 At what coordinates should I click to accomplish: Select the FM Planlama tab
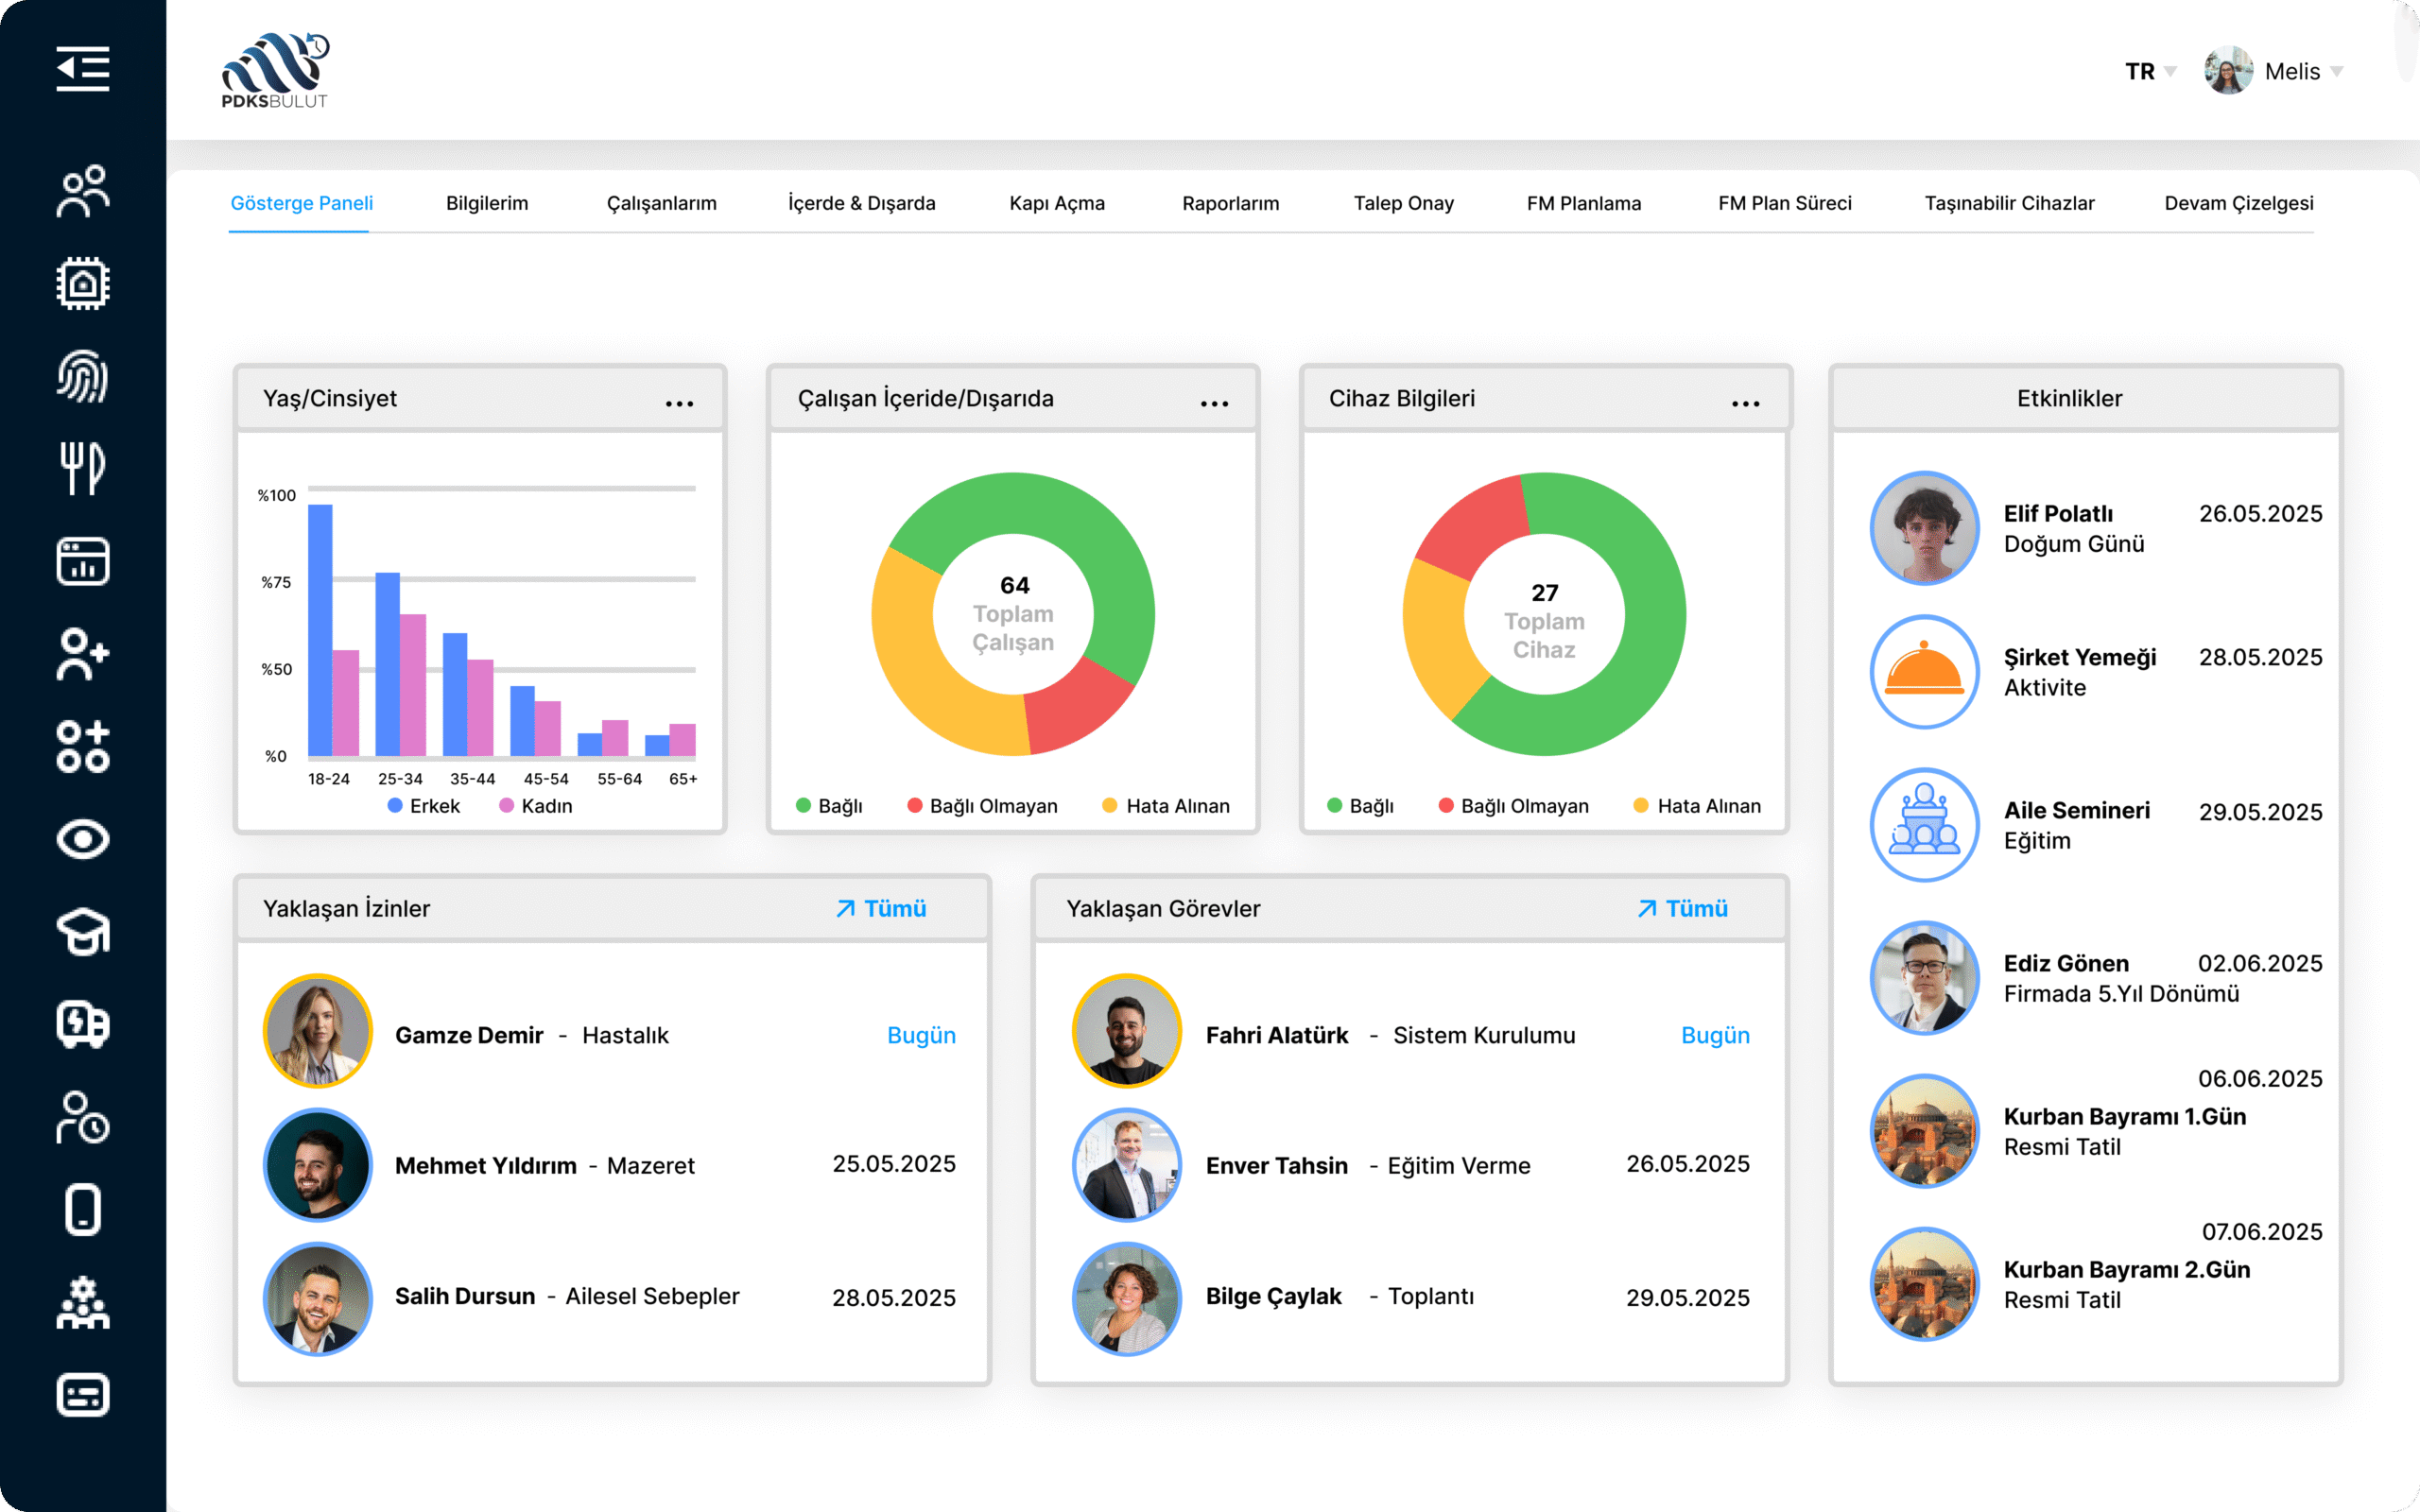(1583, 203)
